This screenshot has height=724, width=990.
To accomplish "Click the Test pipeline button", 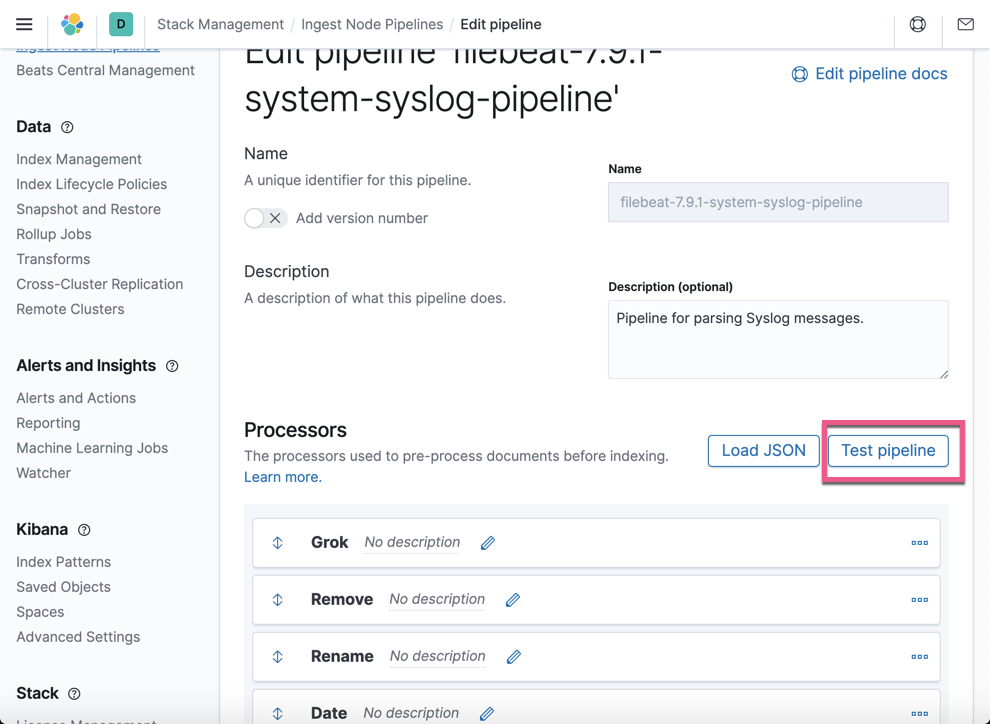I will coord(888,451).
